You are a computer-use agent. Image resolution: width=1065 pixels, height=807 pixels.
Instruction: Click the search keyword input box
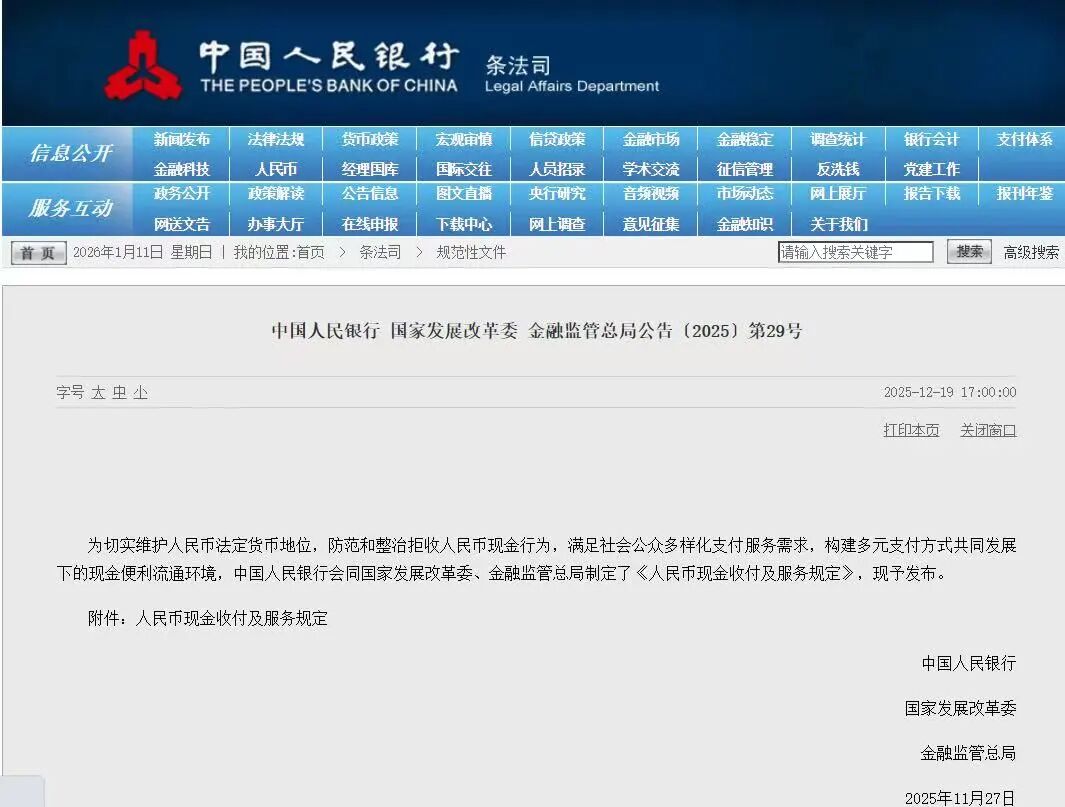855,251
